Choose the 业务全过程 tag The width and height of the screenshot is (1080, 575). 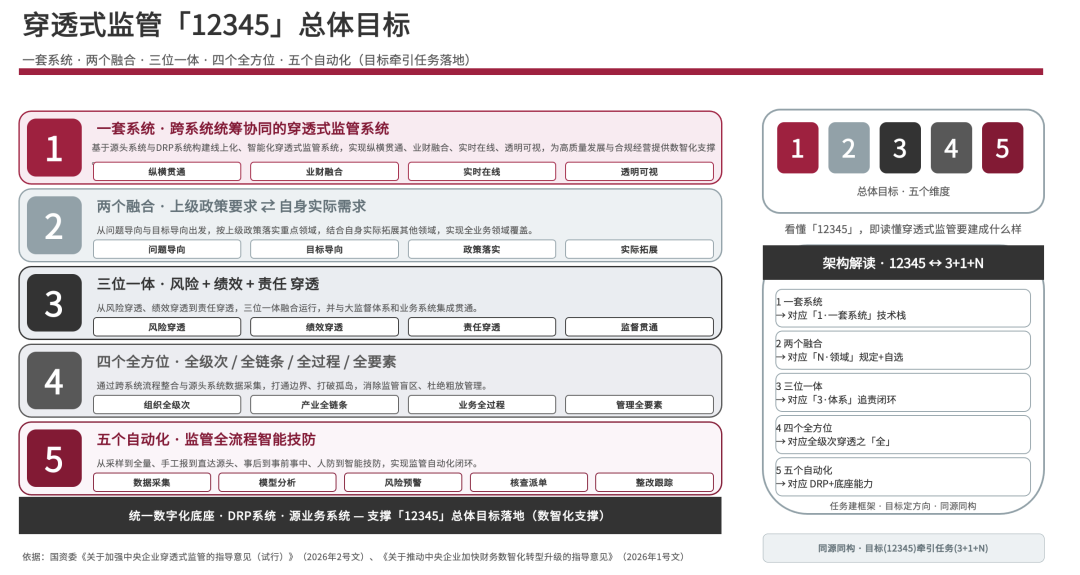coord(482,405)
